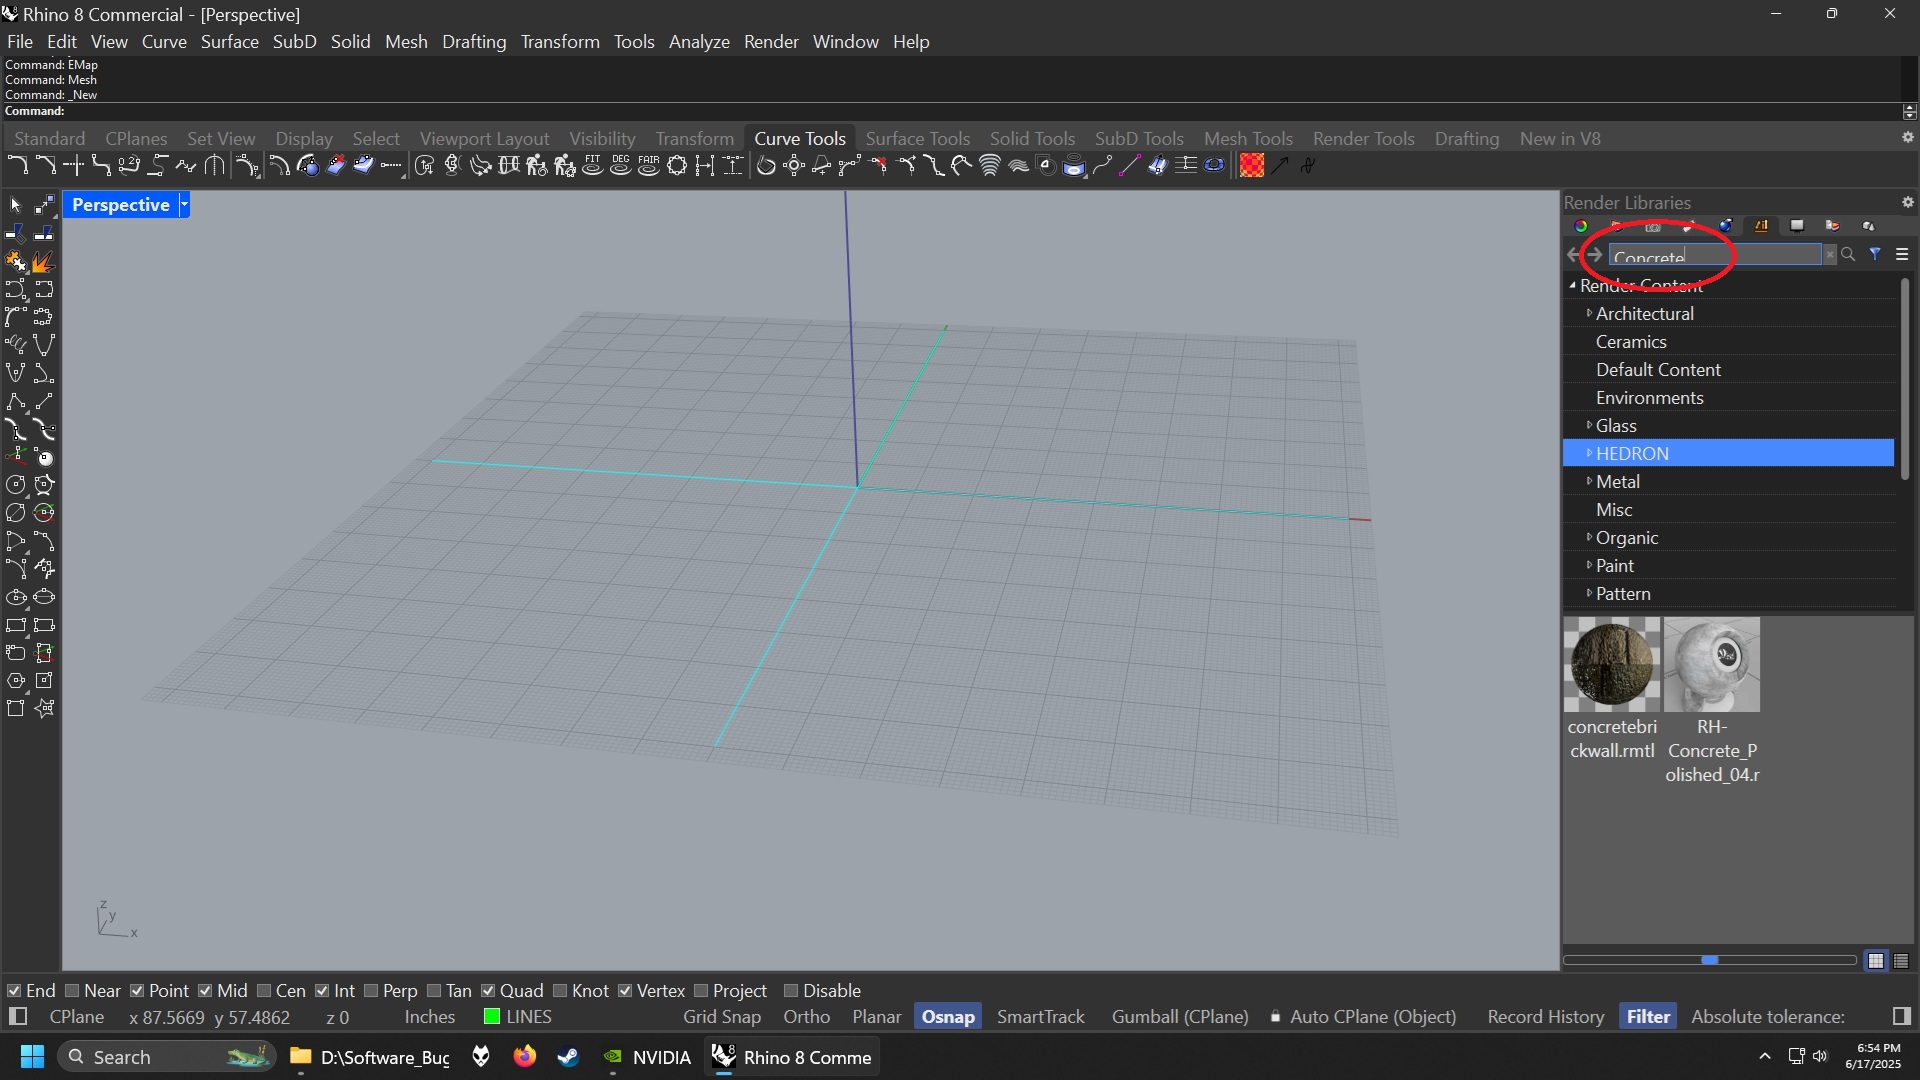Expand the Architectural folder
Viewport: 1920px width, 1080px height.
click(1589, 313)
